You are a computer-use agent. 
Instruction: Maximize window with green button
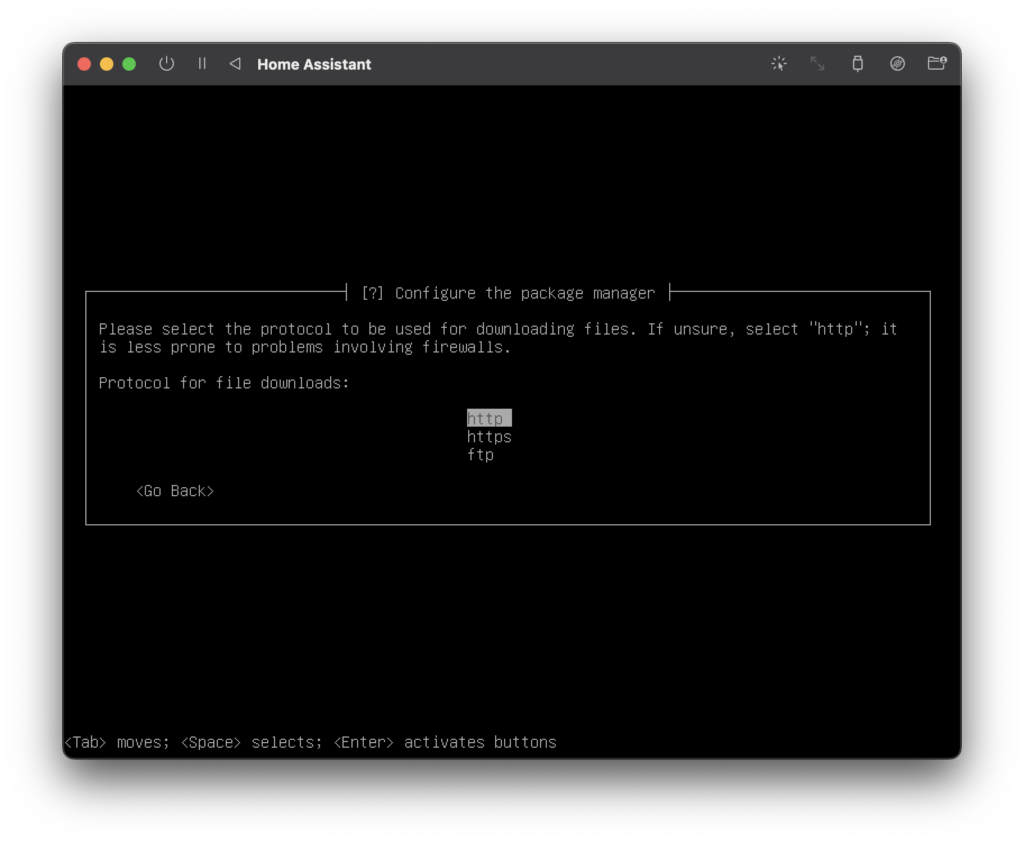point(129,64)
